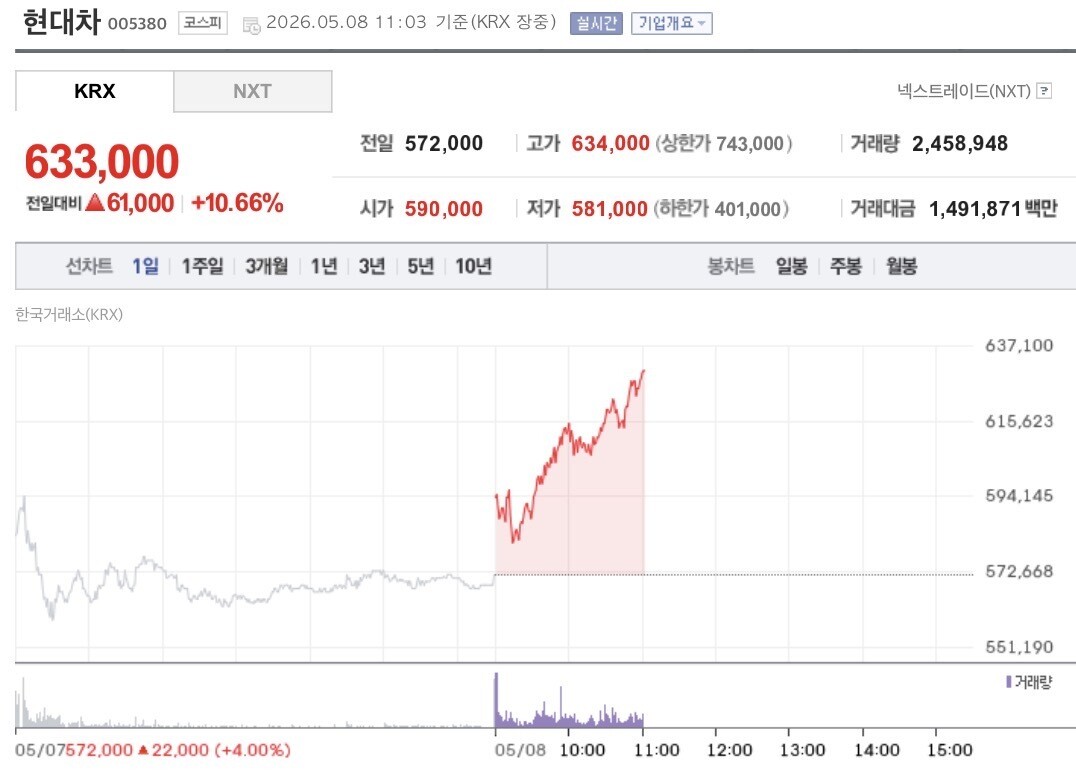This screenshot has height=771, width=1076.
Task: Select the 3개월 chart period
Action: (267, 265)
